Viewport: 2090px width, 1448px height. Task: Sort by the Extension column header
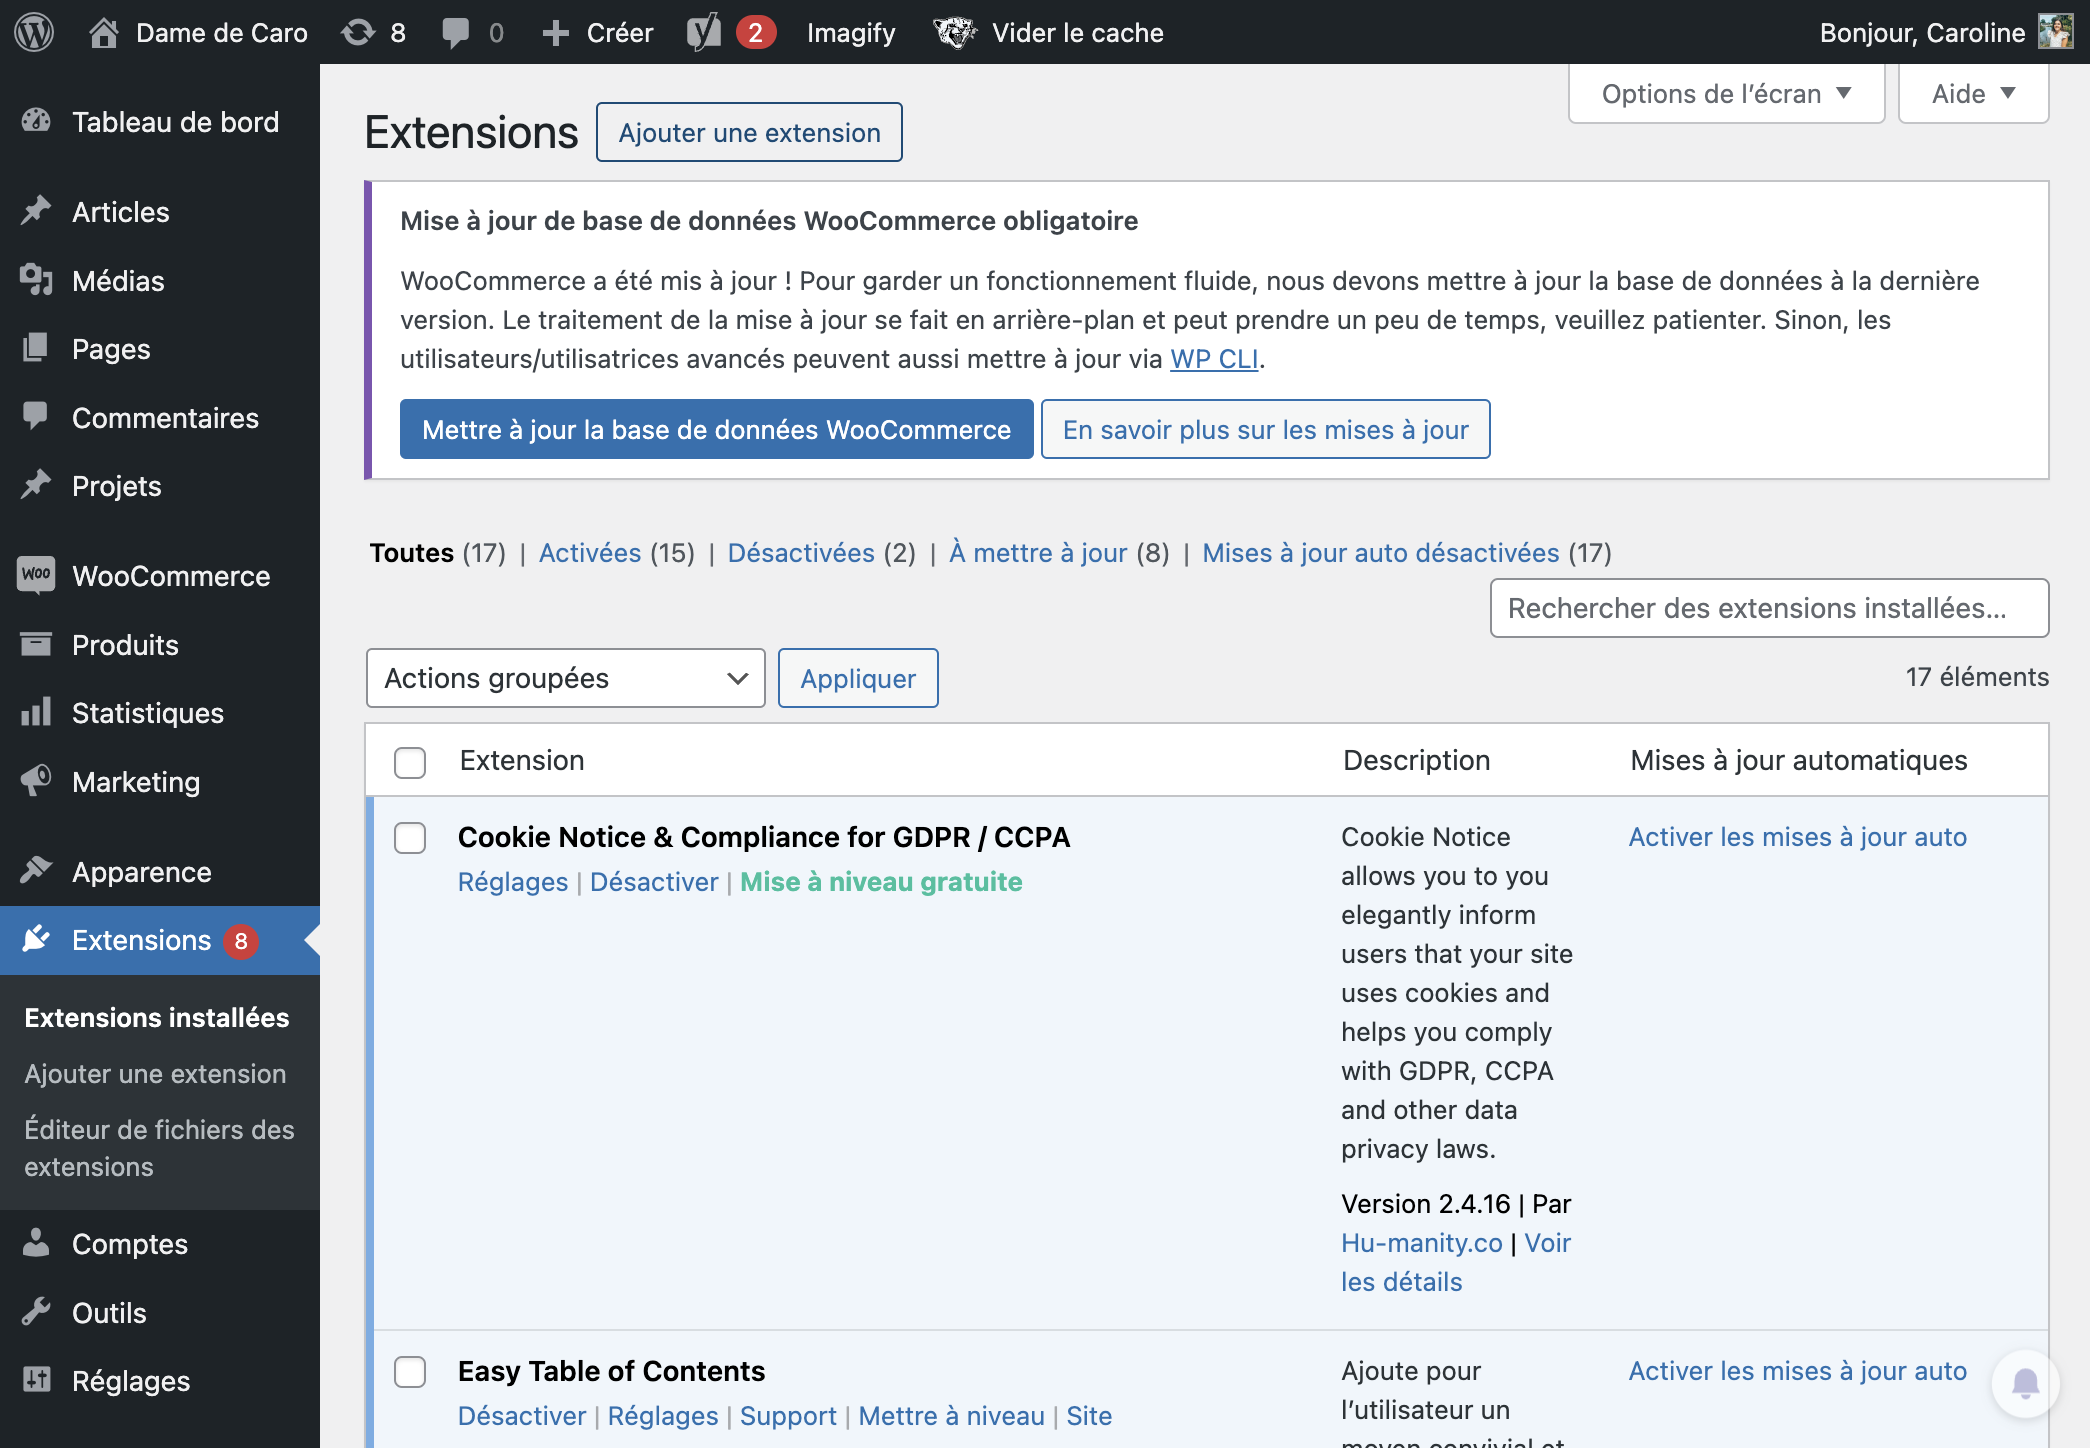pyautogui.click(x=522, y=760)
